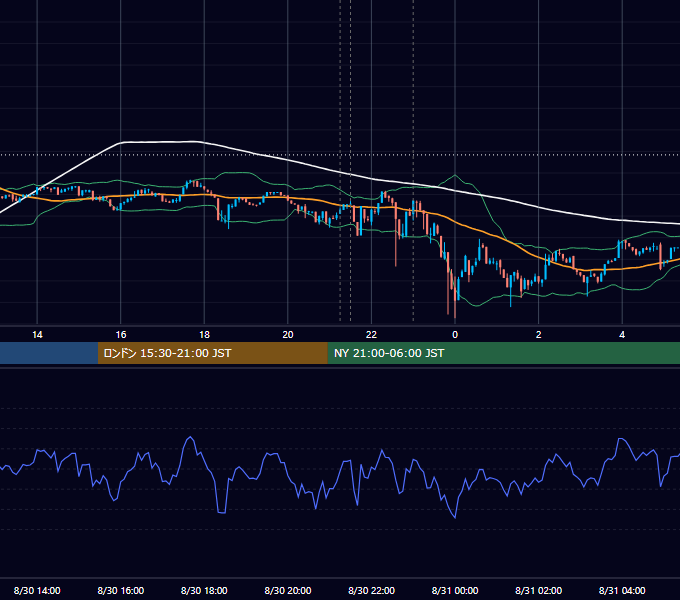This screenshot has height=600, width=680.
Task: Click hour label 2 on price chart axis
Action: (x=539, y=335)
